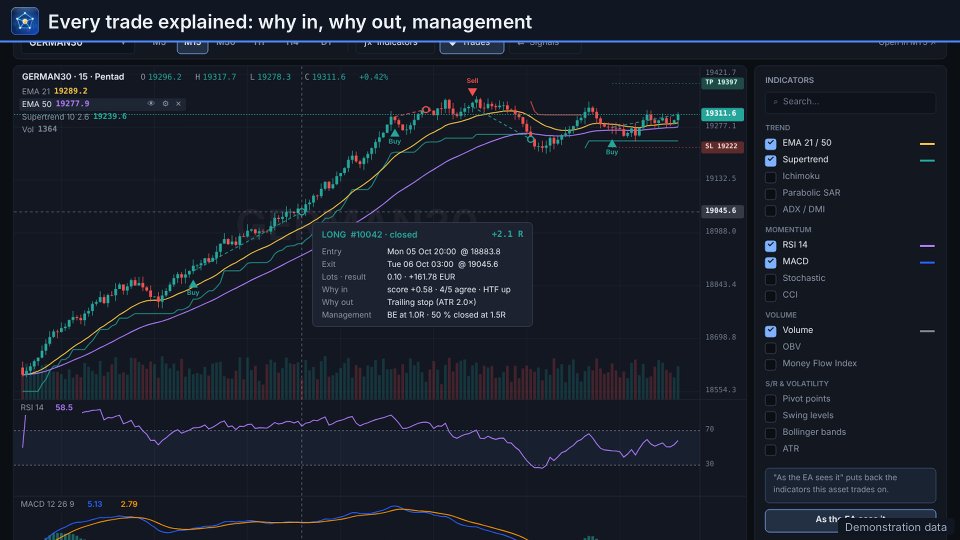Enable the Bollinger bands checkbox
The image size is (960, 540).
pos(771,433)
